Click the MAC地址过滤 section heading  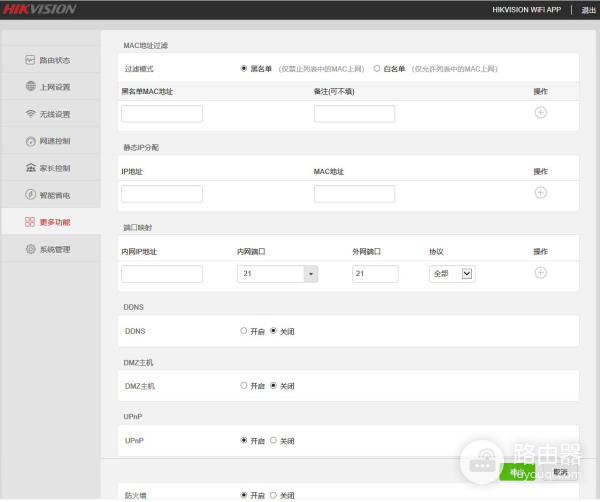145,46
